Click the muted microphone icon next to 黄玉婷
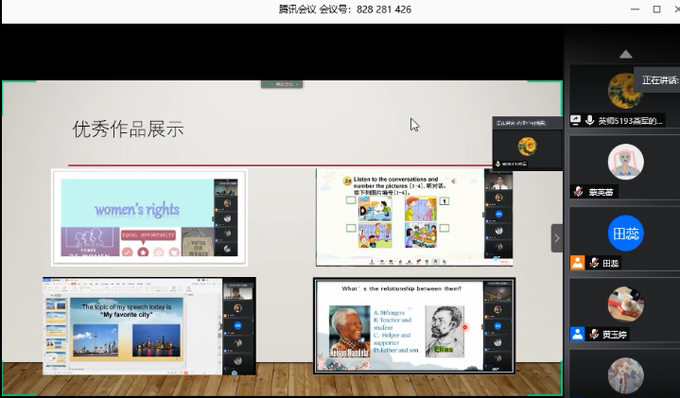Image resolution: width=680 pixels, height=398 pixels. click(x=595, y=333)
